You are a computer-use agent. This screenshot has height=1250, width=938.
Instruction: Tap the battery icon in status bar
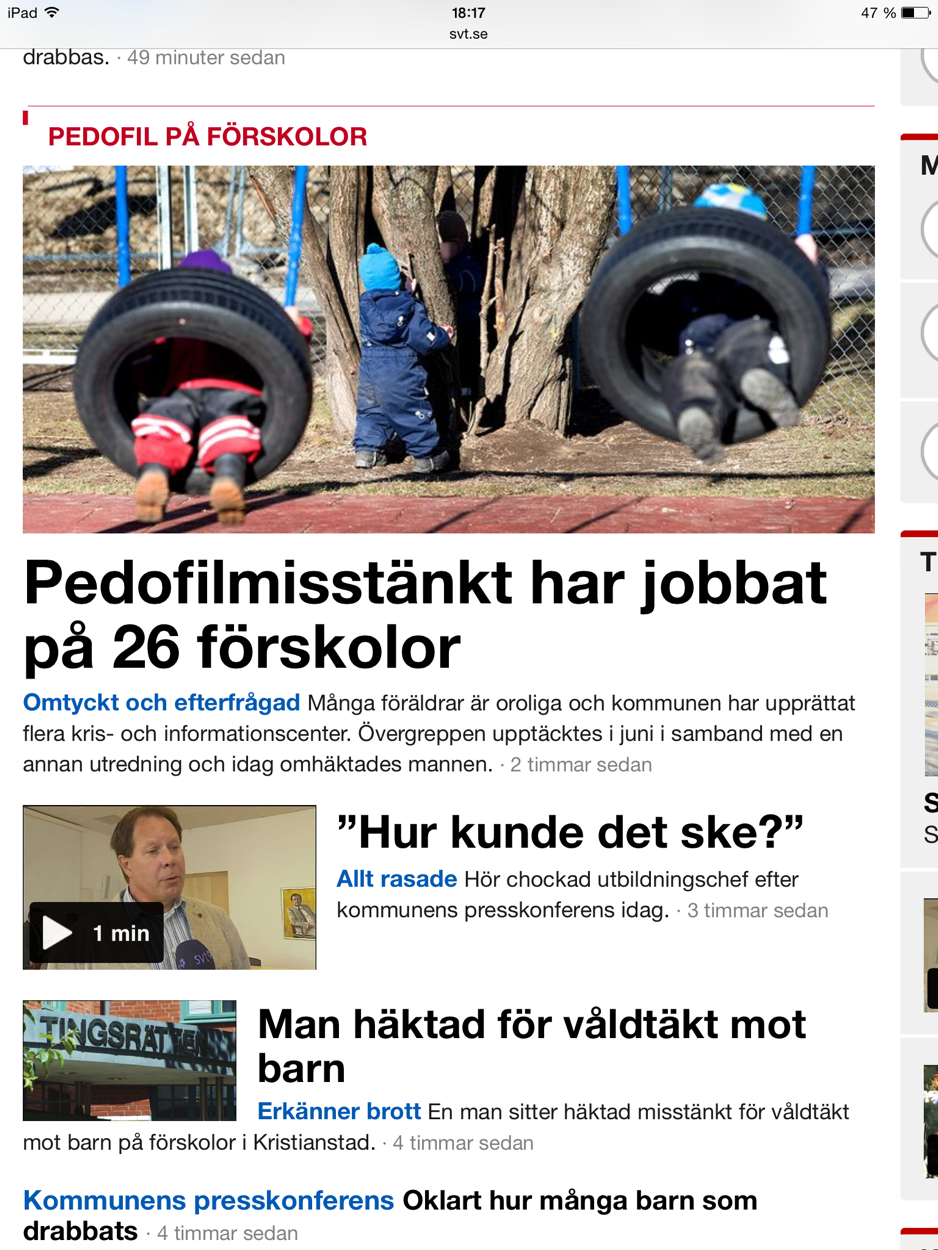[915, 13]
